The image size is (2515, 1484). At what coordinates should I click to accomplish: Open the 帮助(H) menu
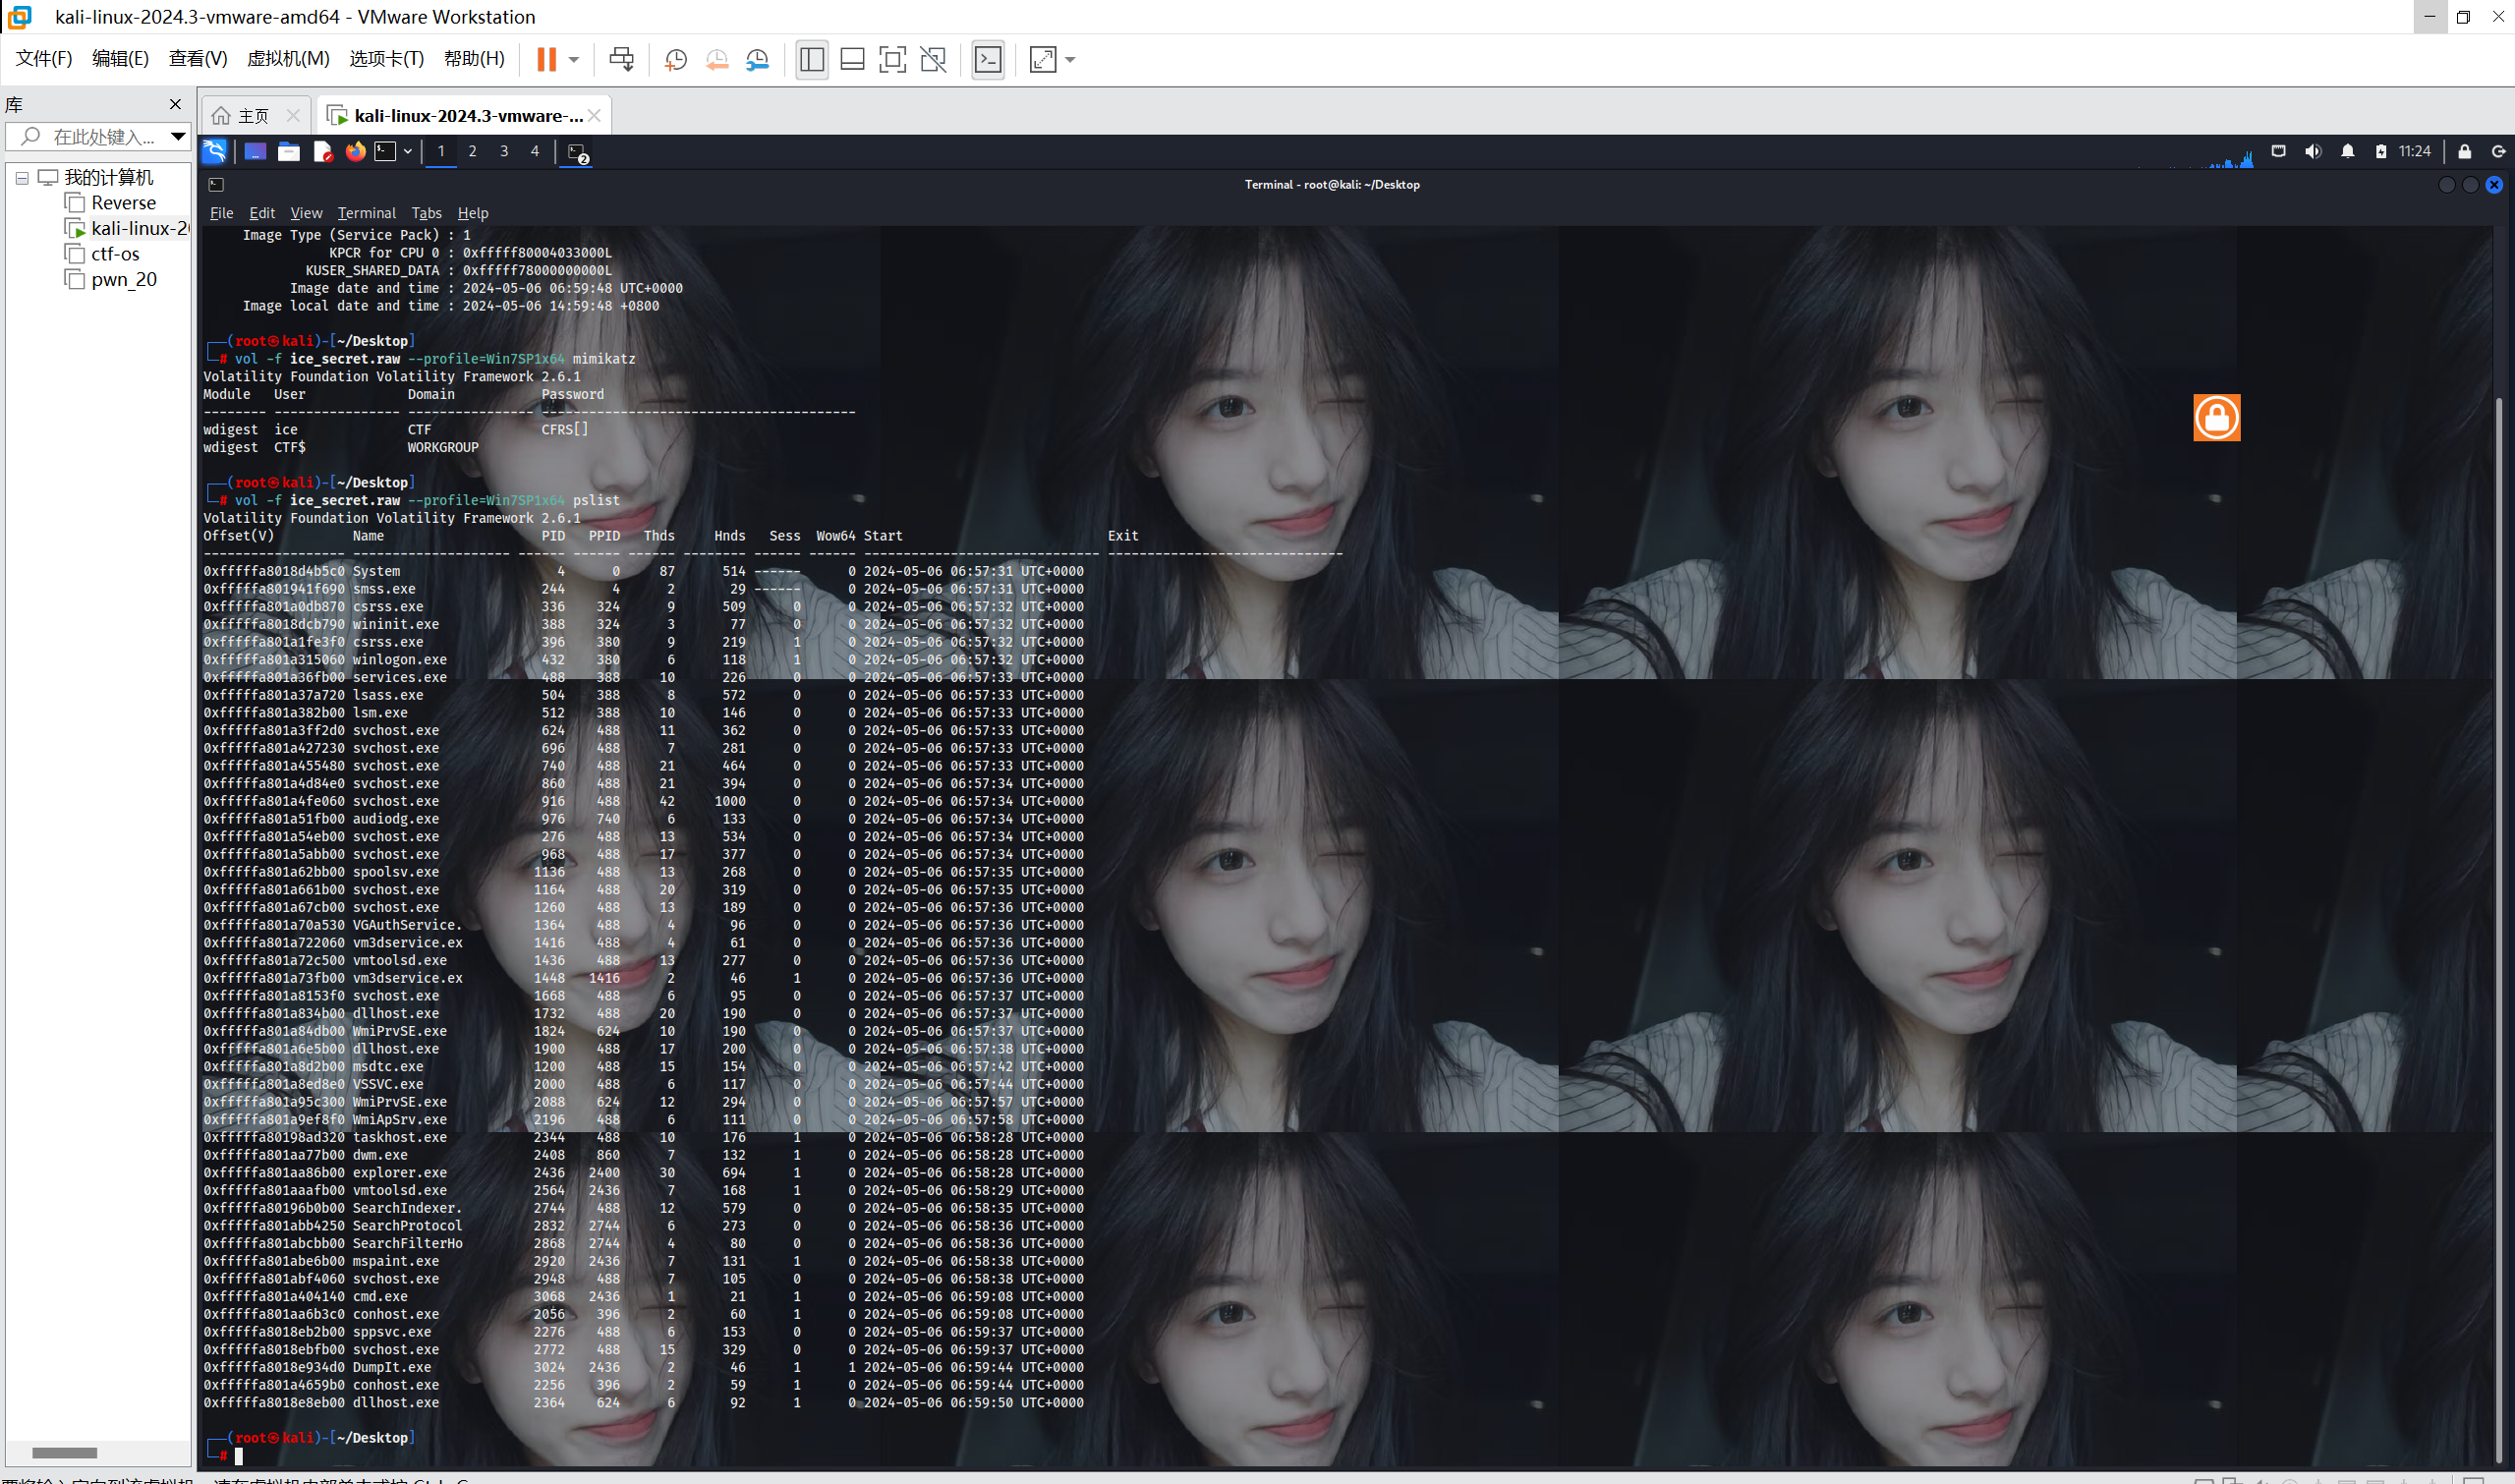point(474,59)
